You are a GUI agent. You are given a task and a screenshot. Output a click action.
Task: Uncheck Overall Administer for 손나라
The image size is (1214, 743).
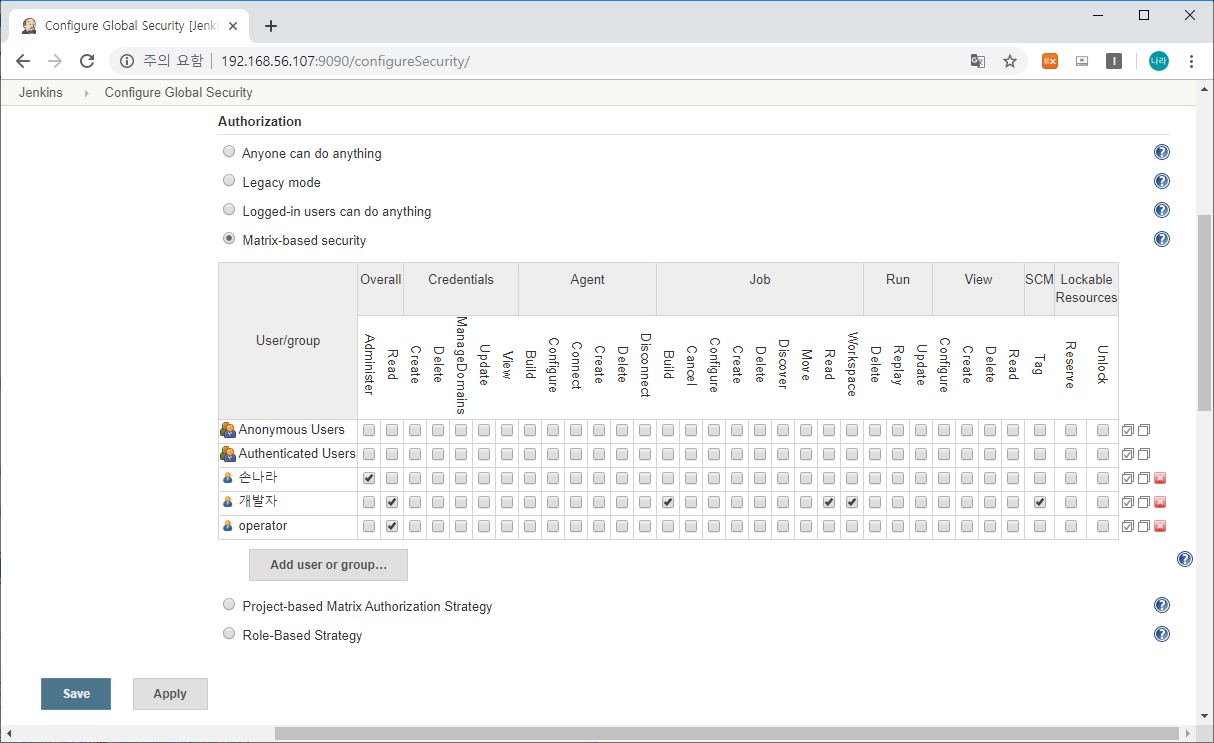point(369,478)
